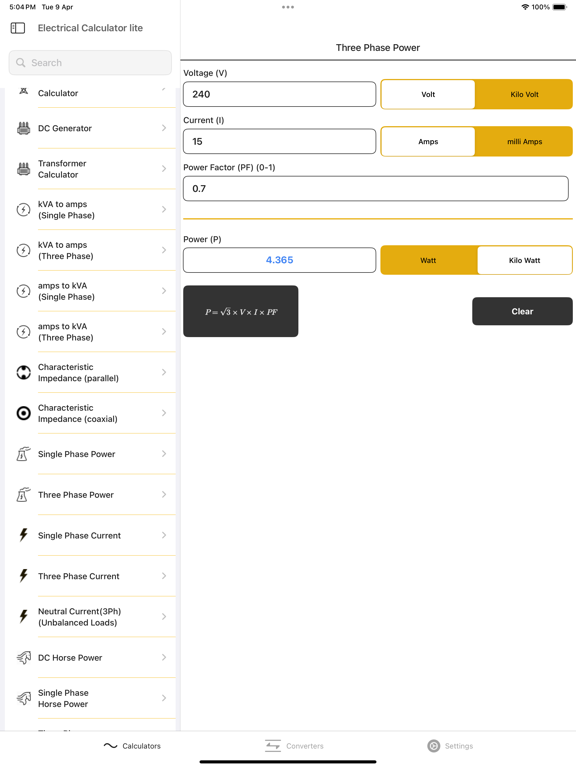Image resolution: width=576 pixels, height=768 pixels.
Task: Click Single Phase Horse Power icon
Action: (x=24, y=698)
